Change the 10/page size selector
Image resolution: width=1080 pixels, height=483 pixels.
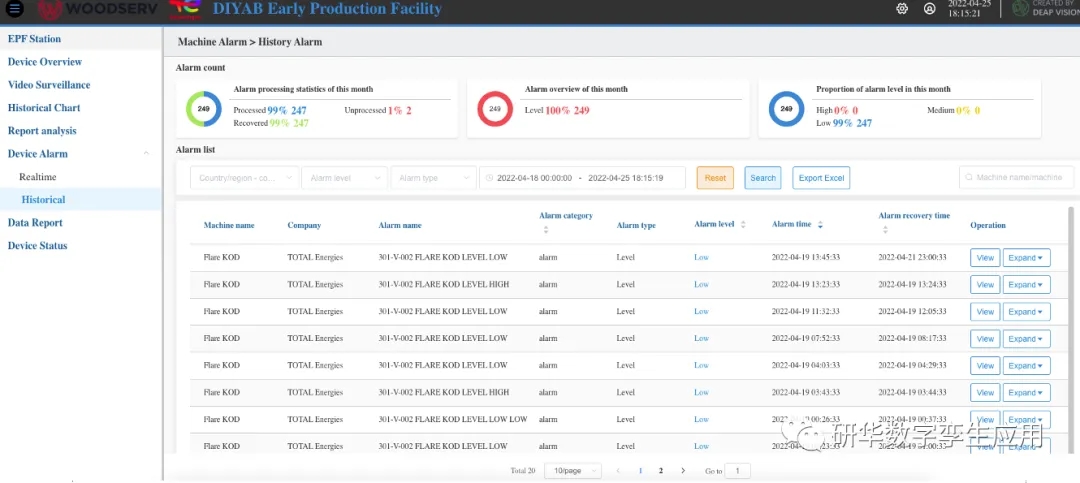[x=572, y=470]
